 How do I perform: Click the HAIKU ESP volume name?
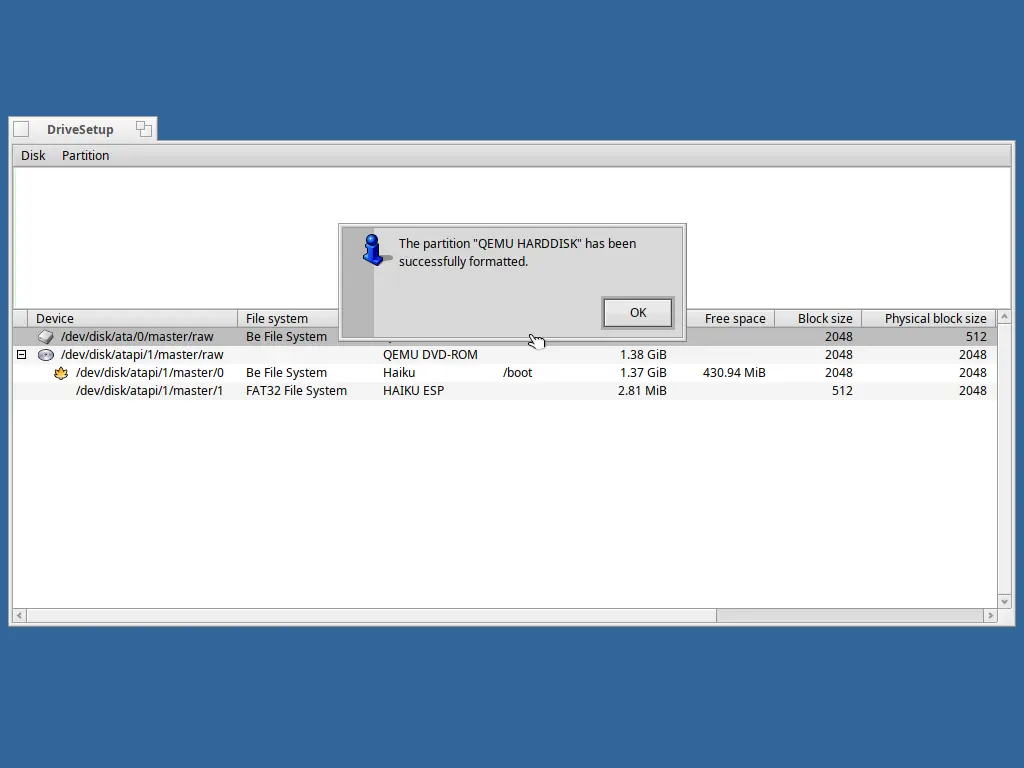point(413,391)
